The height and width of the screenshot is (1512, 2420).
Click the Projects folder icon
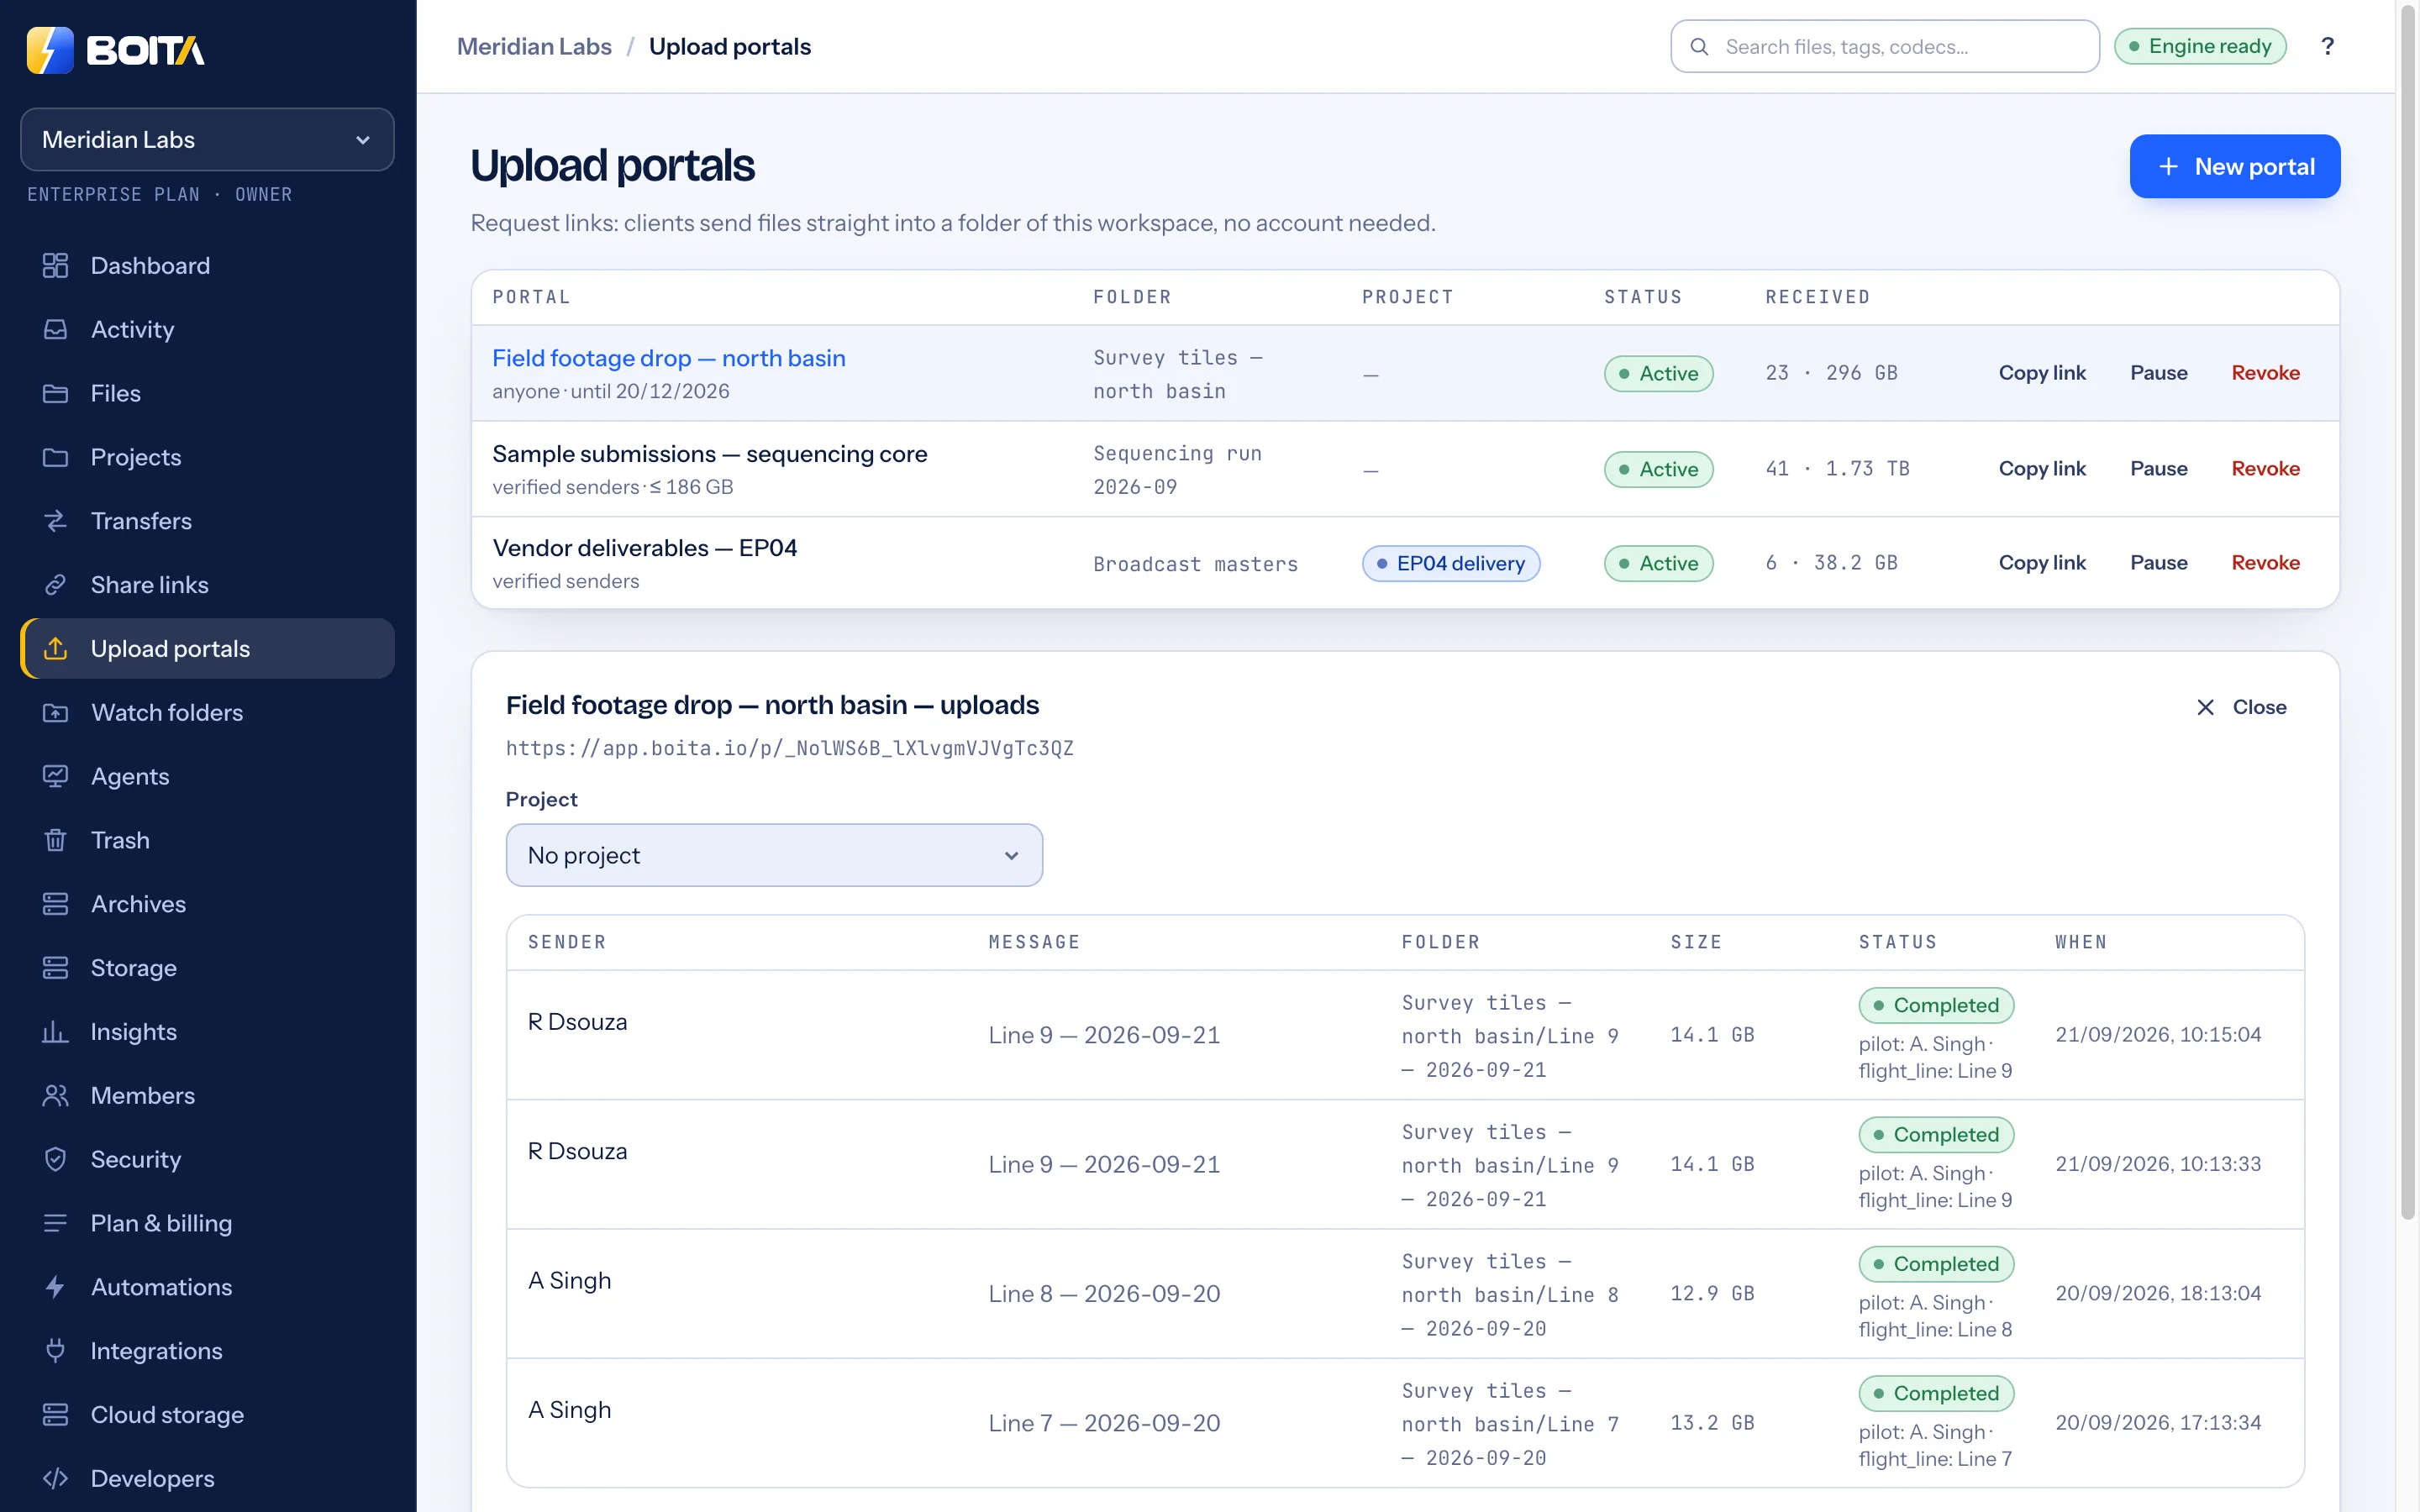pyautogui.click(x=55, y=458)
